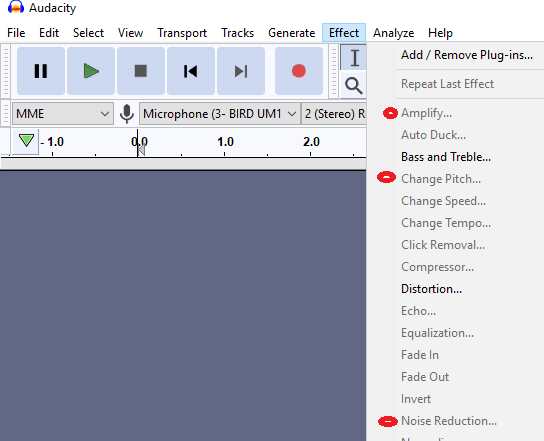Click the tools toolbar drag grabber
The height and width of the screenshot is (441, 544).
click(333, 71)
